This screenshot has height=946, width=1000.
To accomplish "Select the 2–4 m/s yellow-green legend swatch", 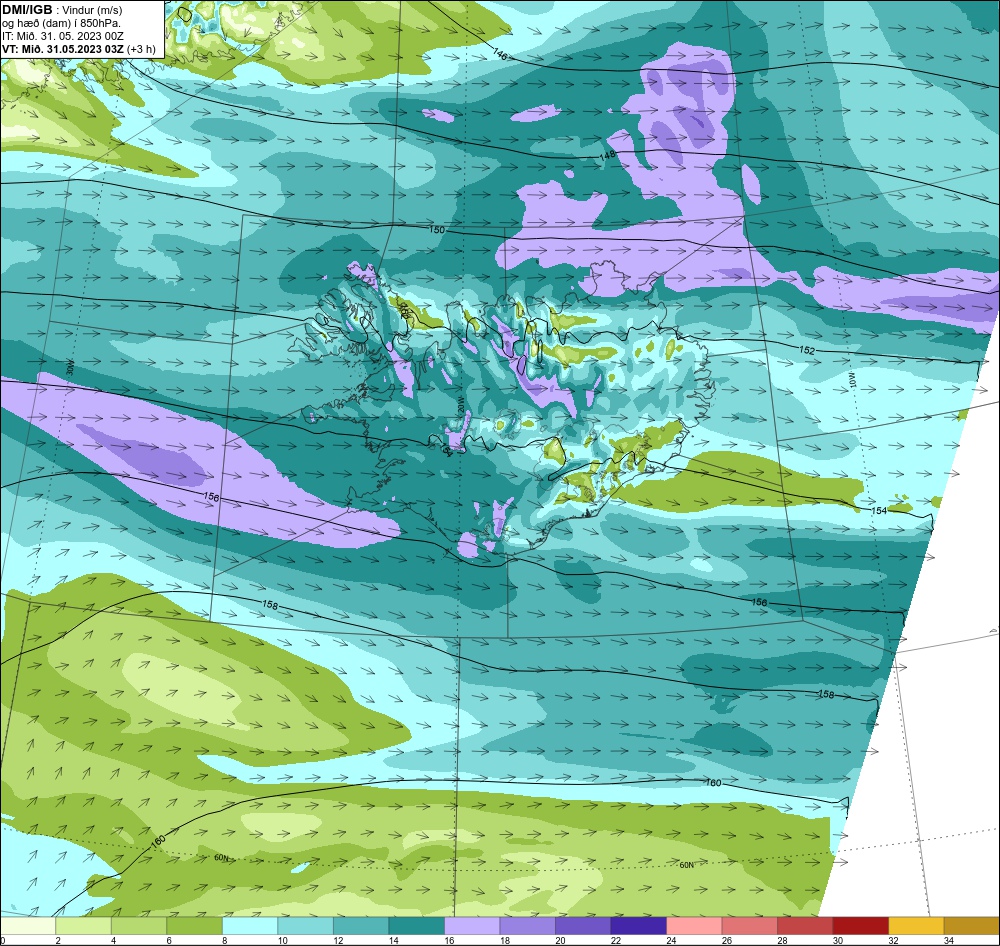I will [84, 926].
